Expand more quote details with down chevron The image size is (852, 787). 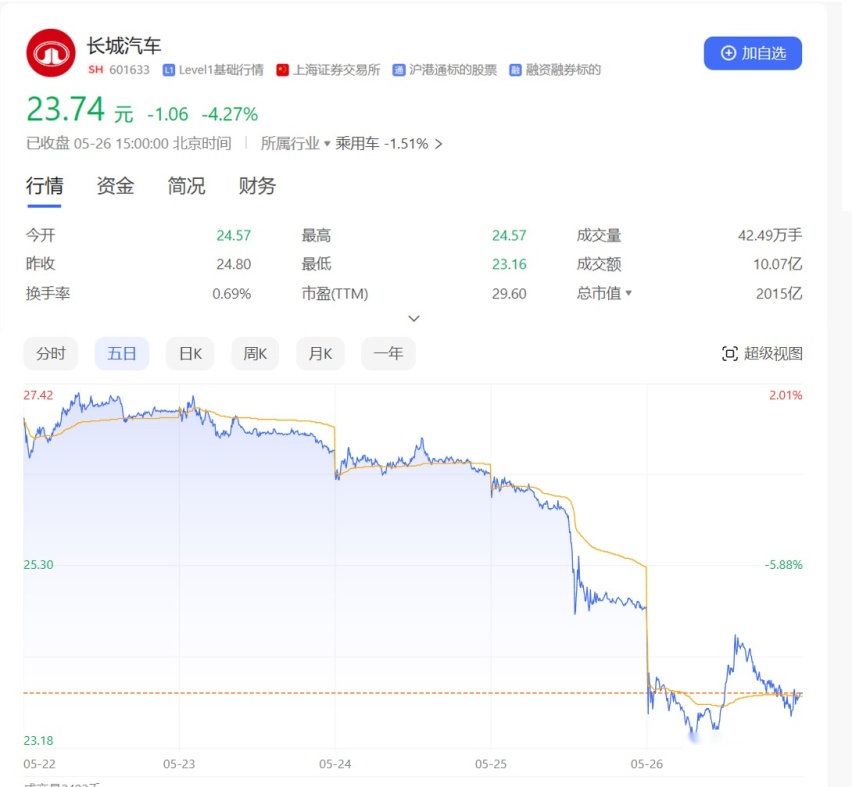tap(414, 318)
